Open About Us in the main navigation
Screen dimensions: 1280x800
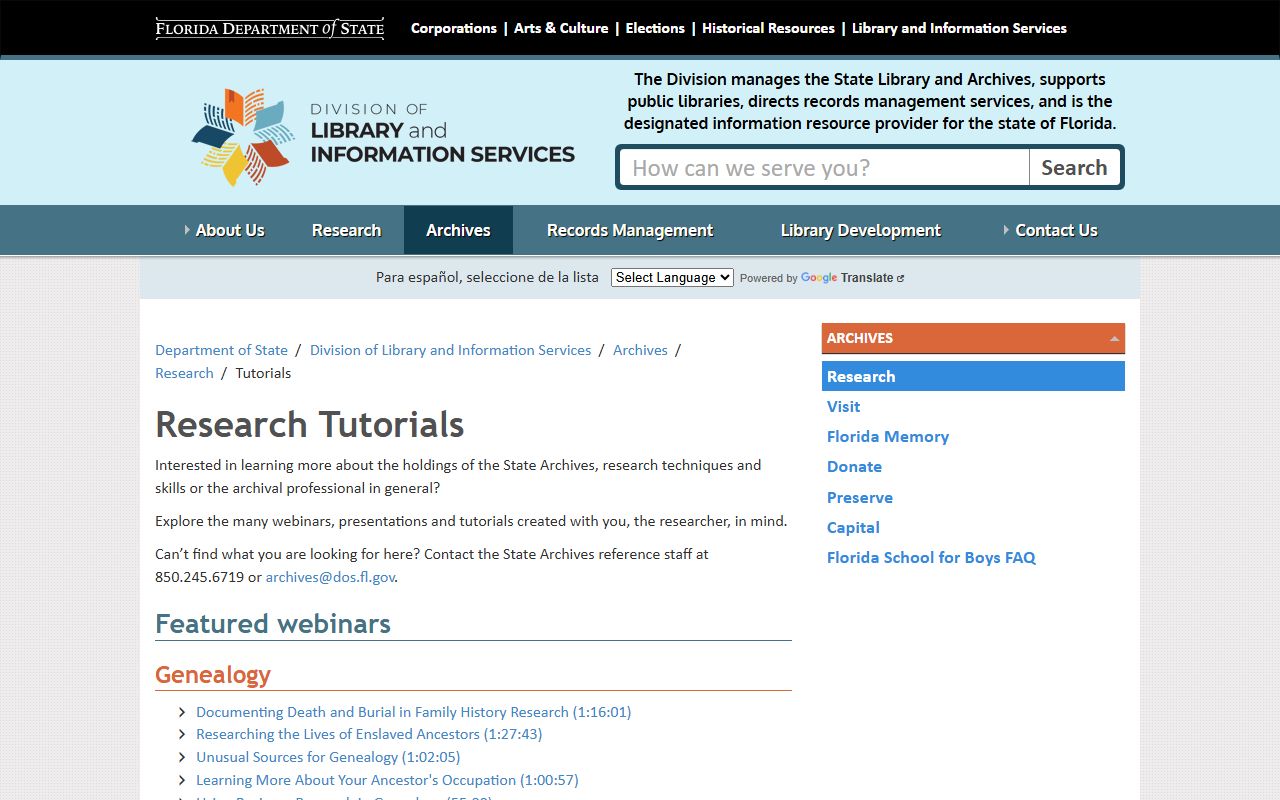(230, 230)
